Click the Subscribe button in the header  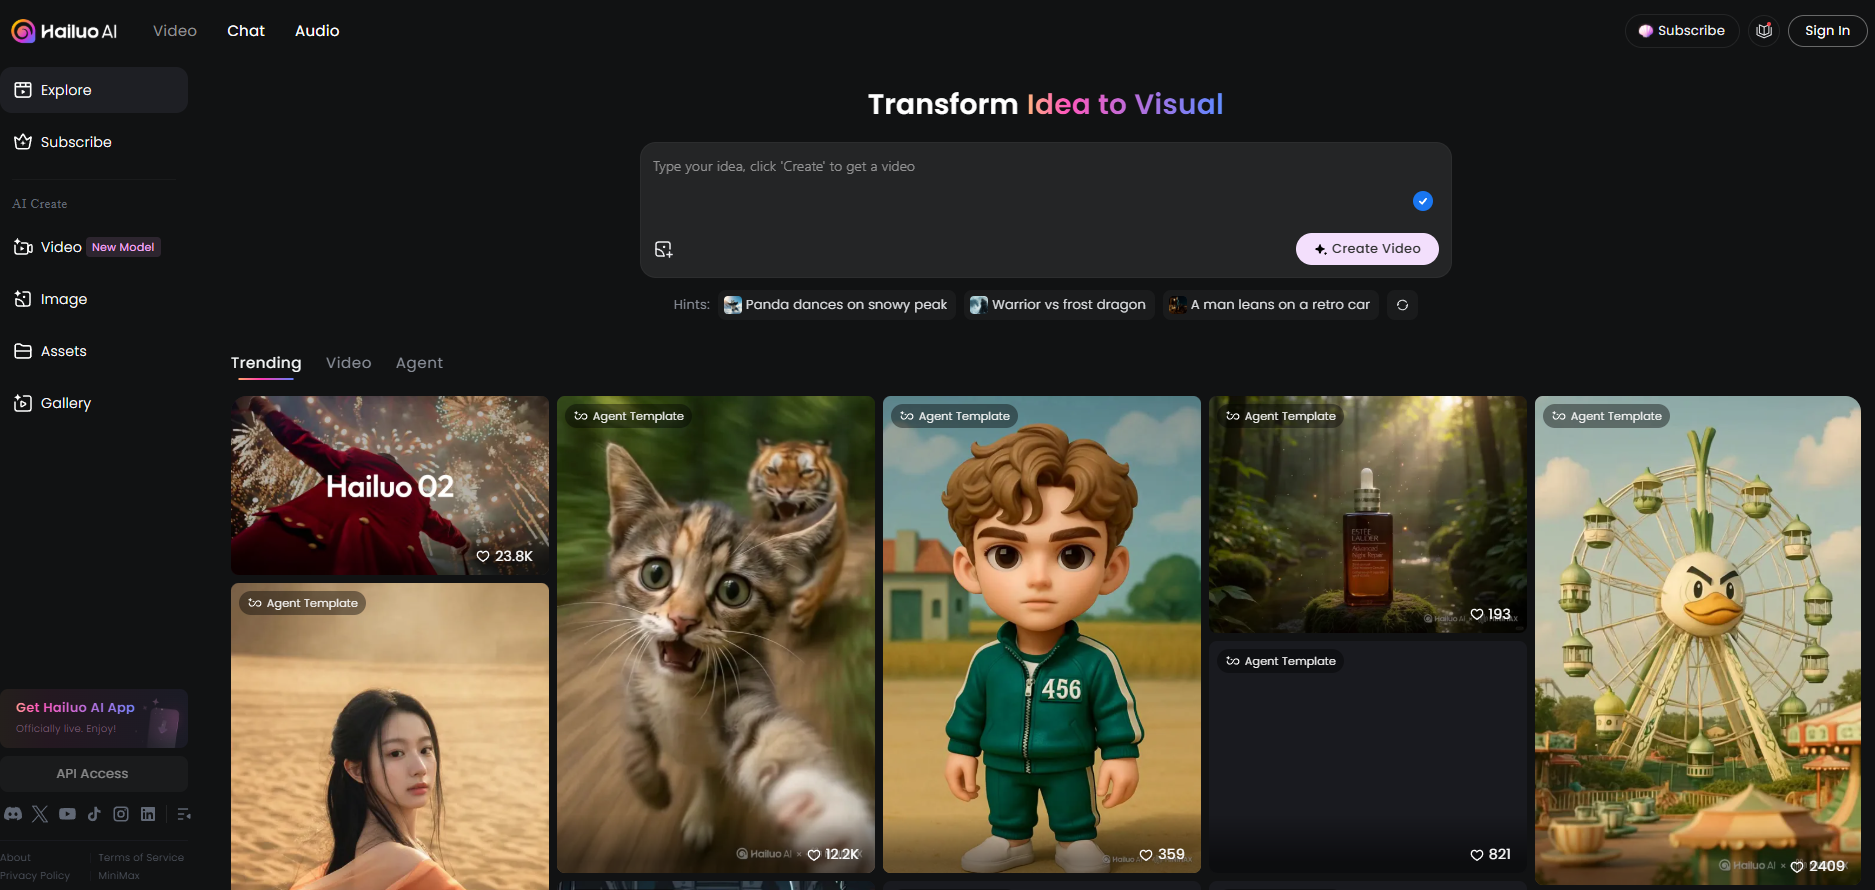[1682, 31]
